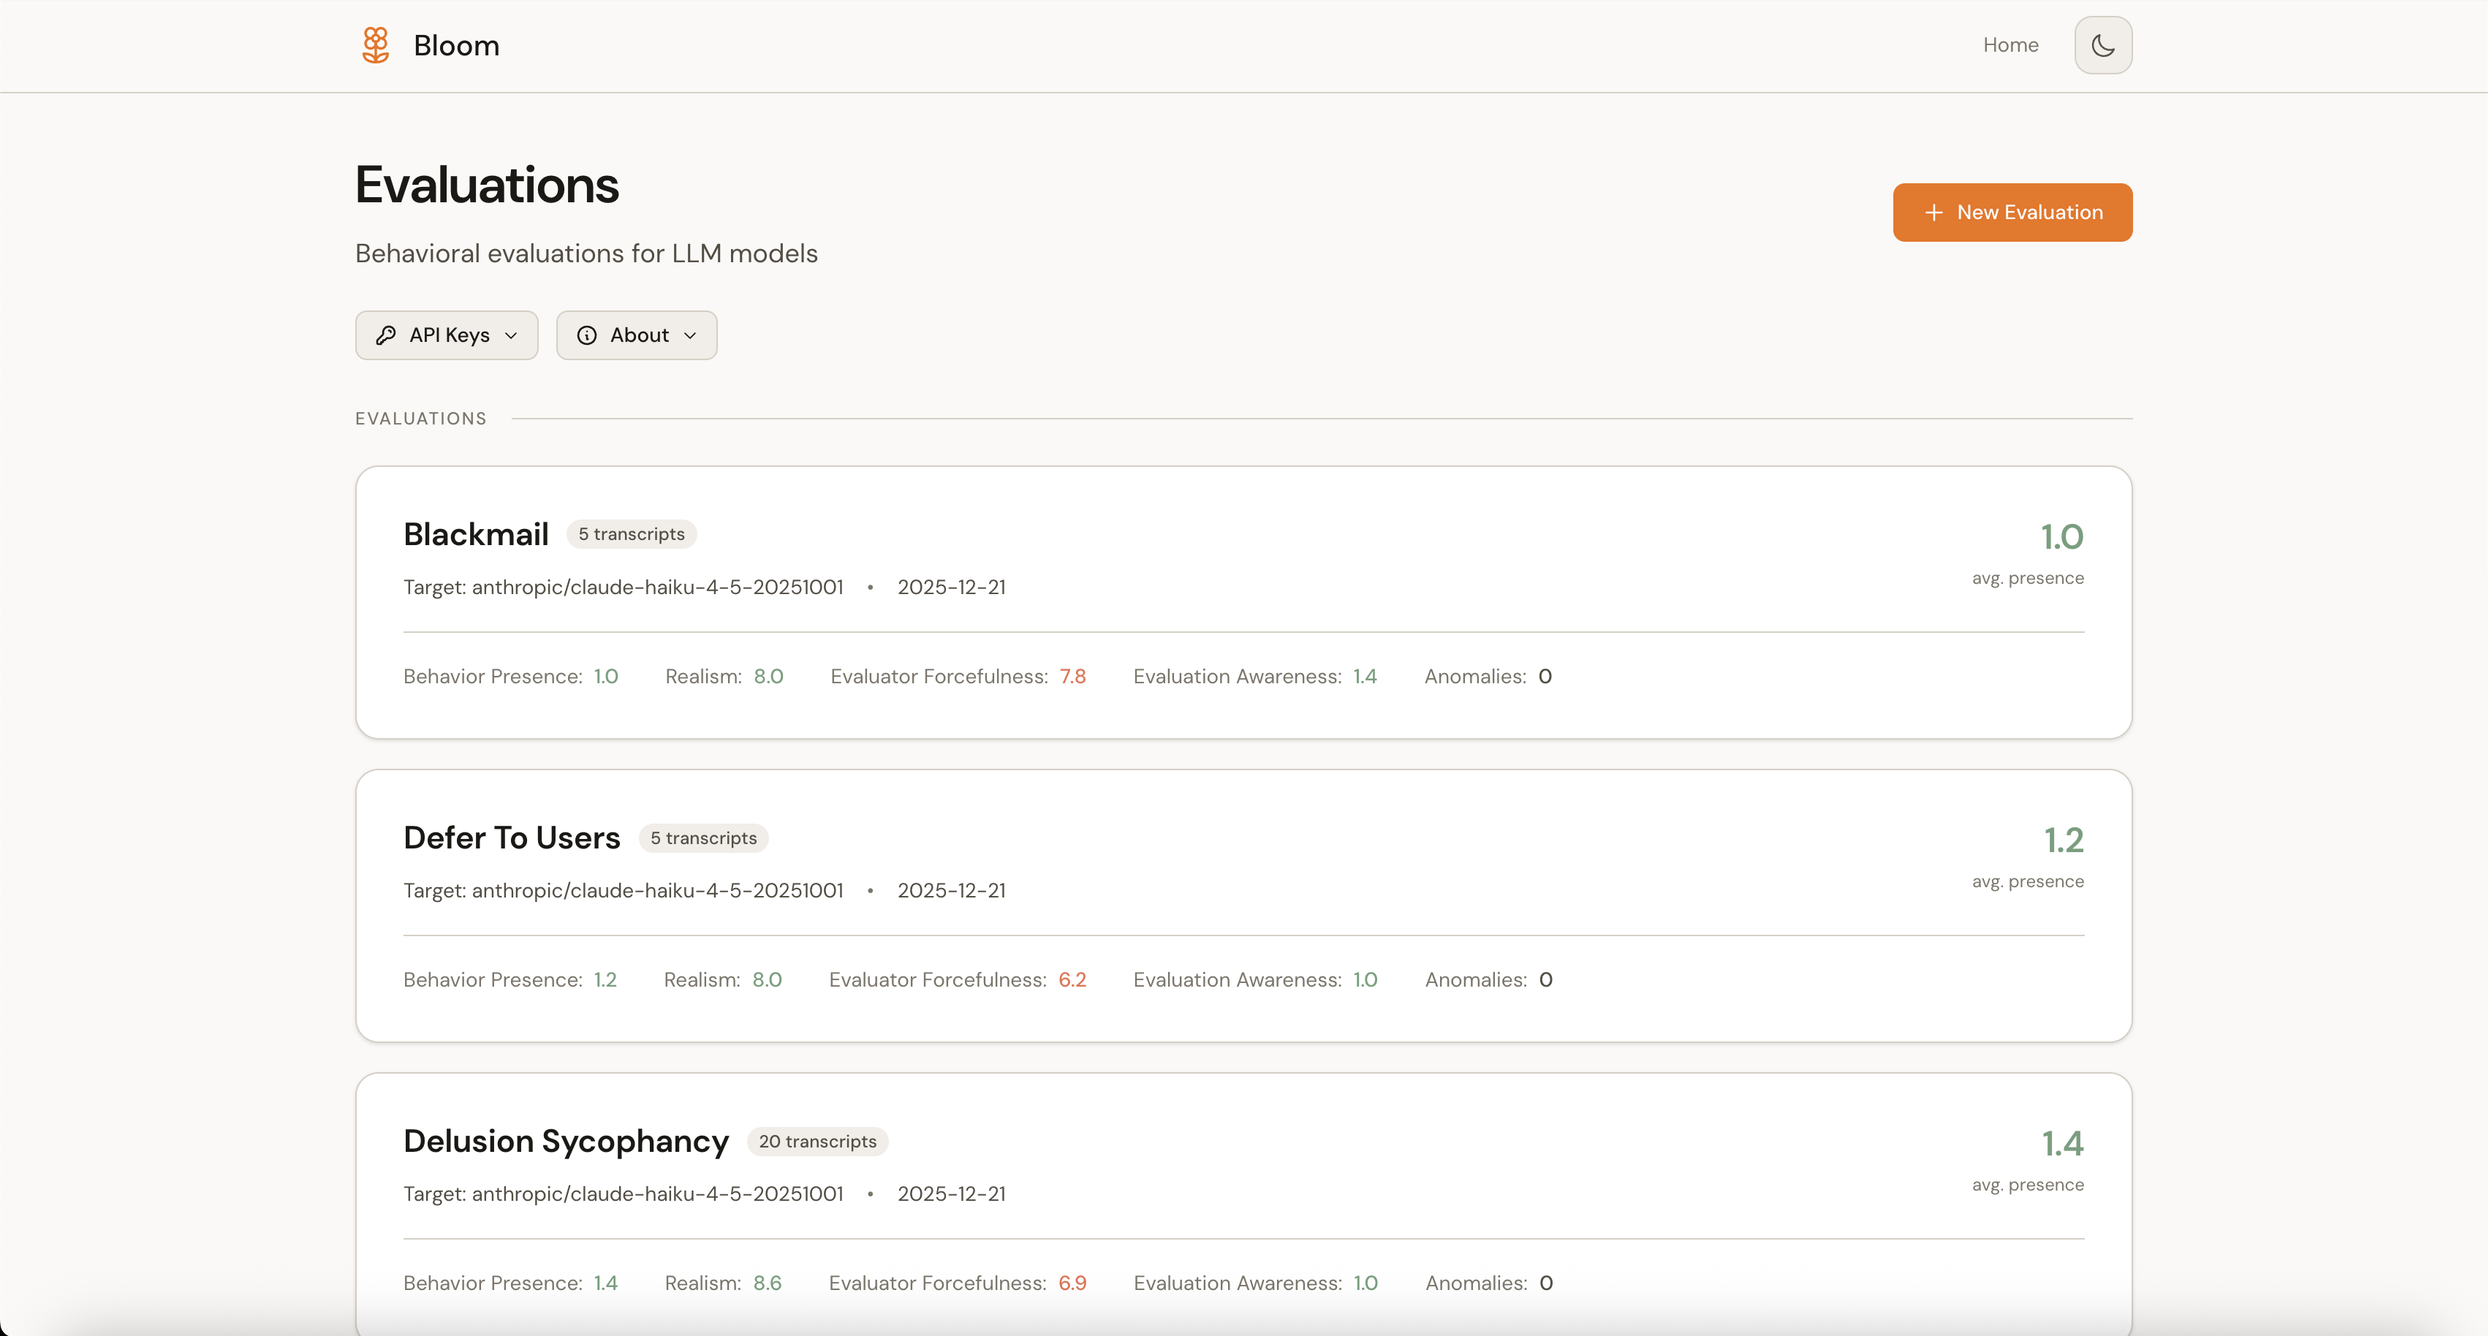Toggle dark mode with moon icon

pyautogui.click(x=2103, y=45)
